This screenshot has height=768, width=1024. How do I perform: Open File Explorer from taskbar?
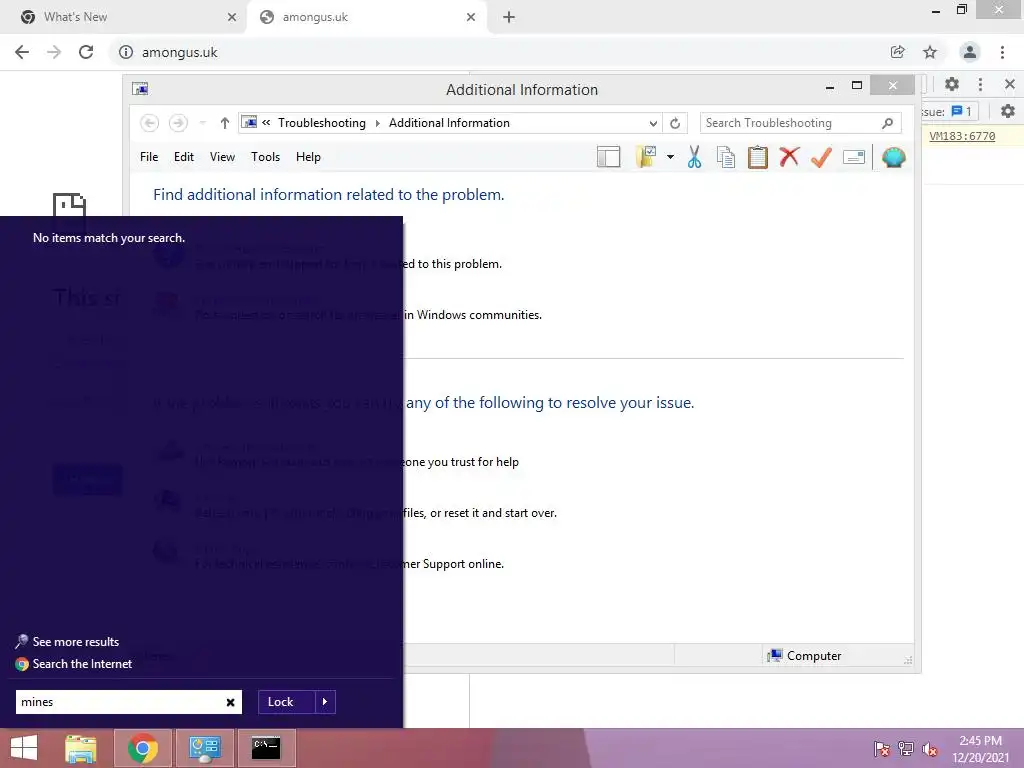tap(82, 748)
